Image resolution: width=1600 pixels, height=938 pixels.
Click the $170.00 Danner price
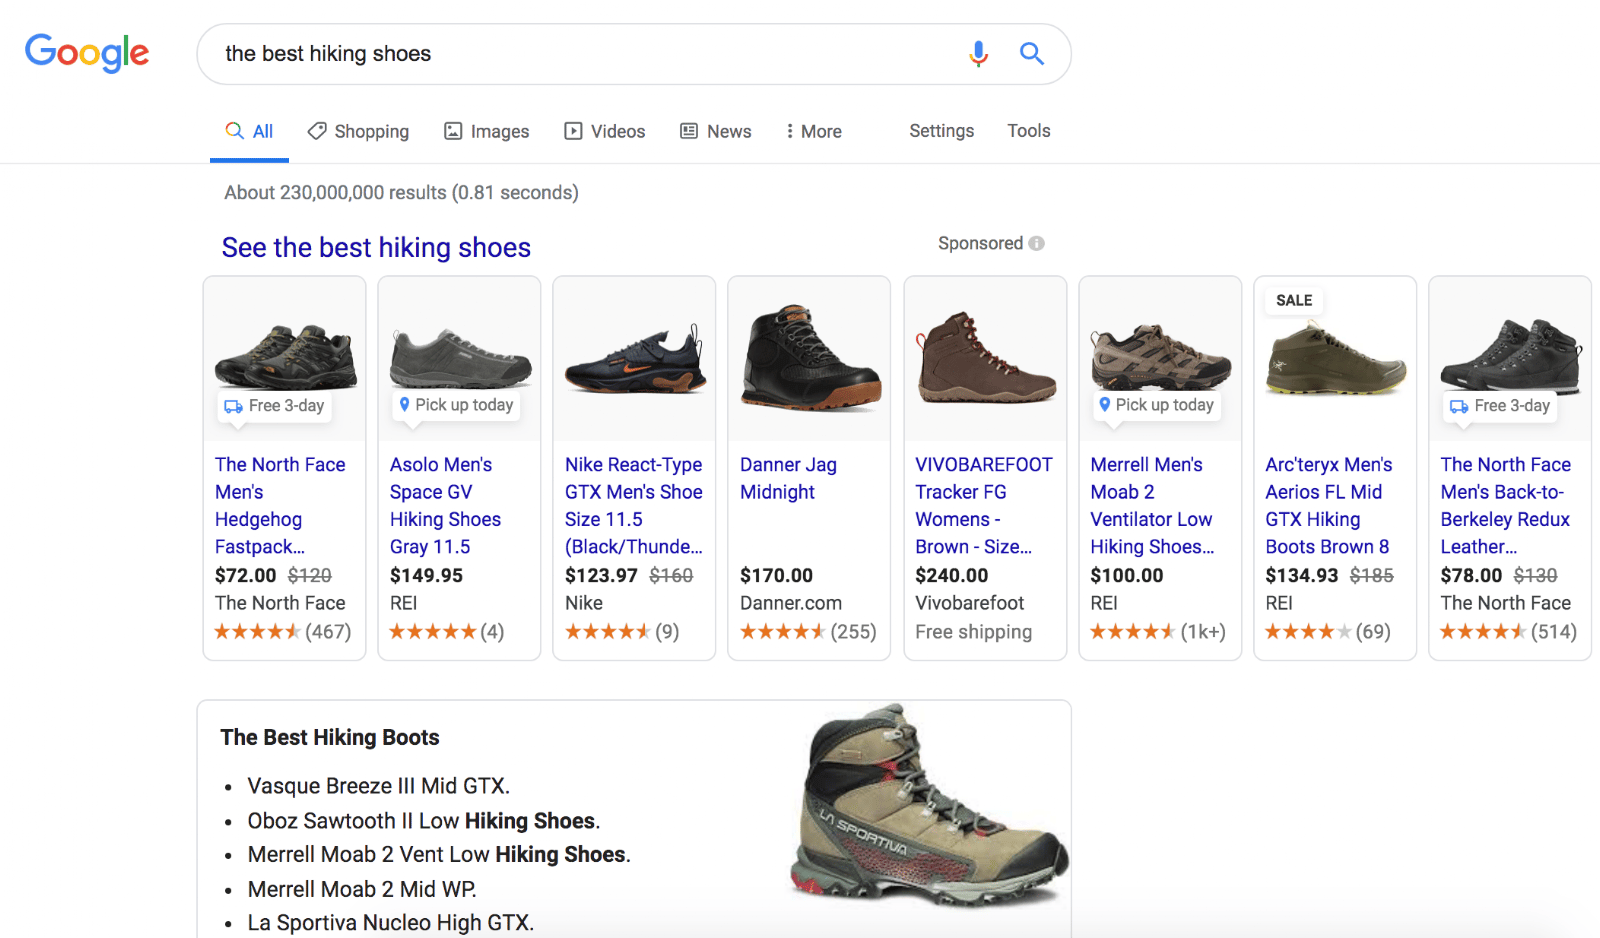[x=777, y=575]
